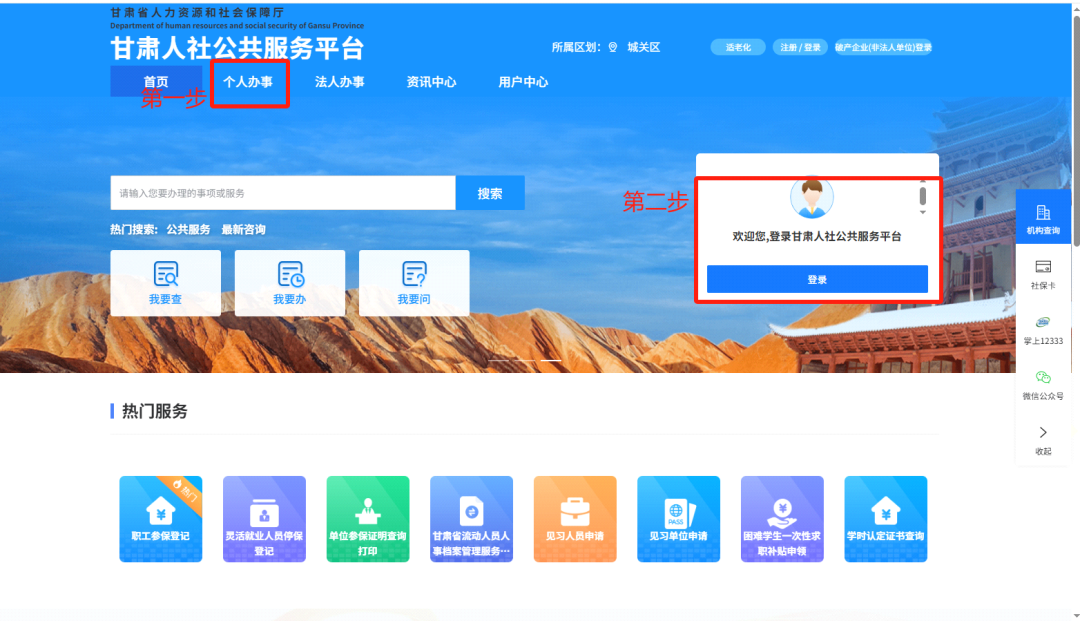Open the 资讯中心 menu tab

click(x=431, y=81)
